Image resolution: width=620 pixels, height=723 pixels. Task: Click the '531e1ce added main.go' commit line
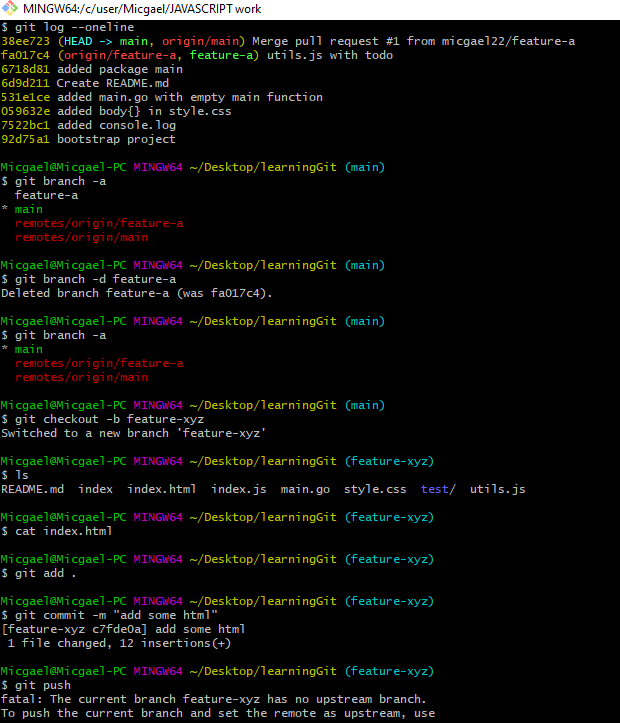[x=162, y=97]
